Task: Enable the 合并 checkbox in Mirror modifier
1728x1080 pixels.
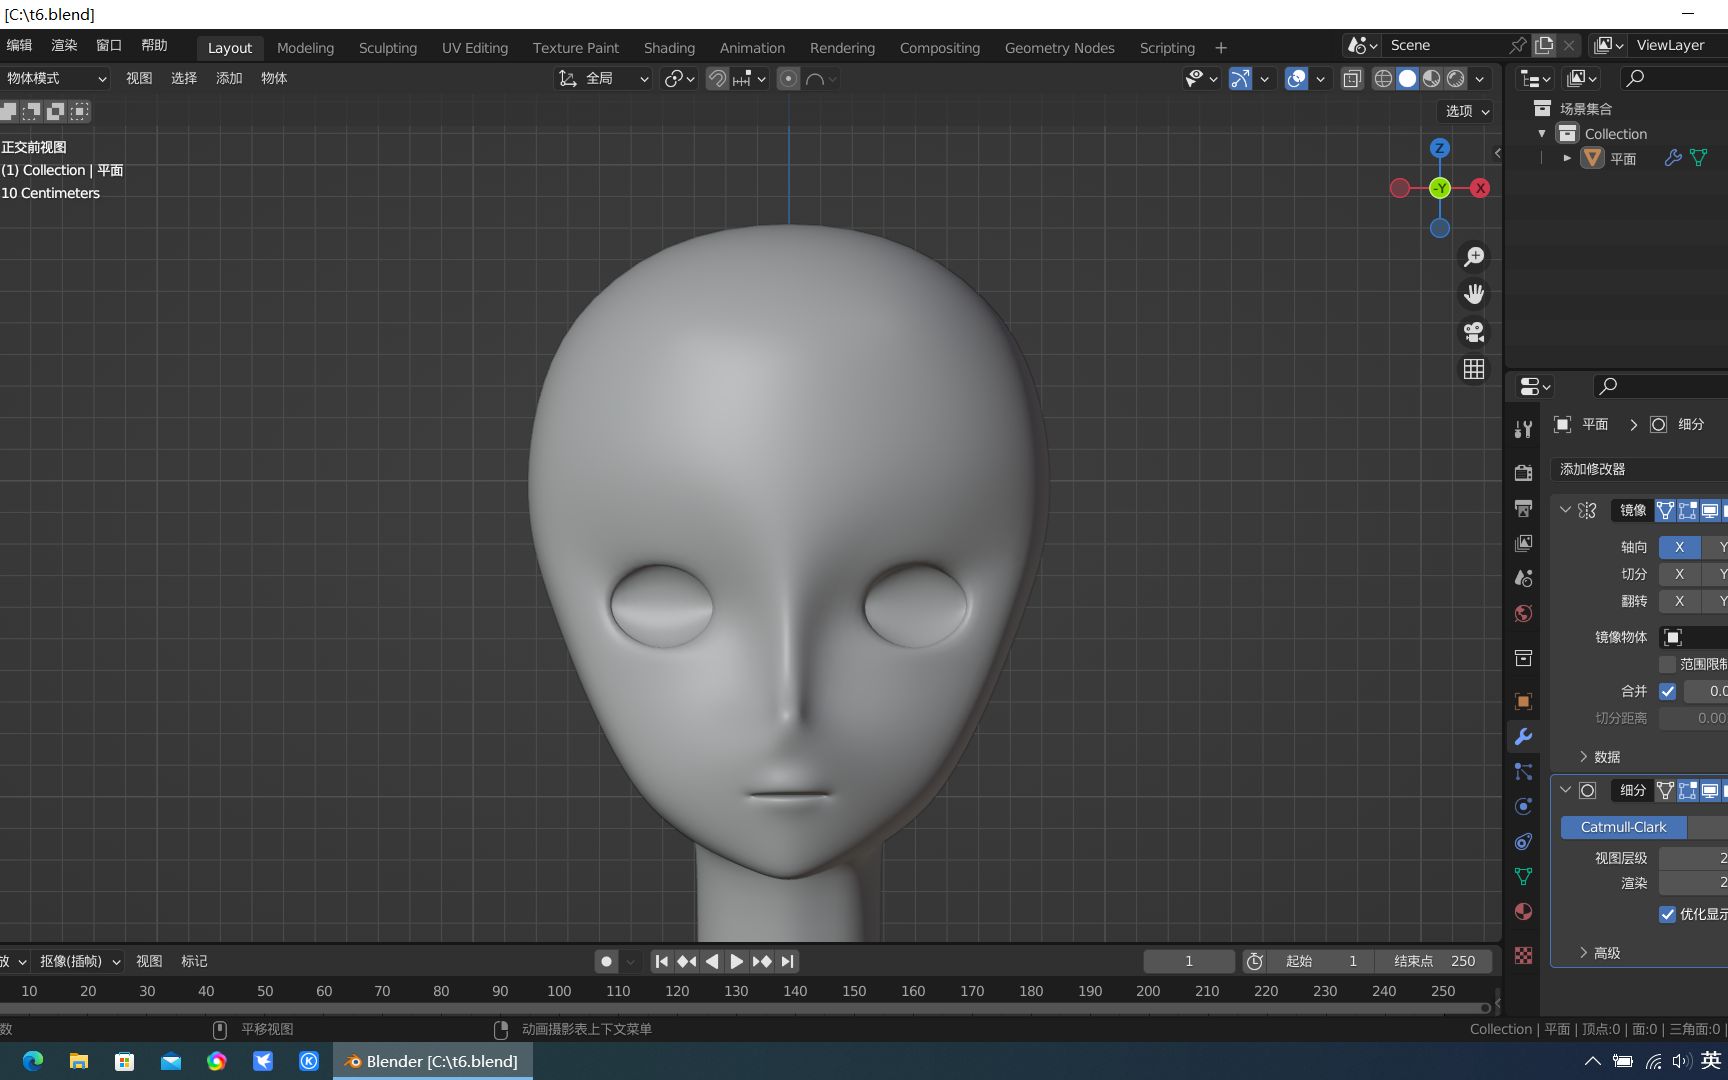Action: [1667, 691]
